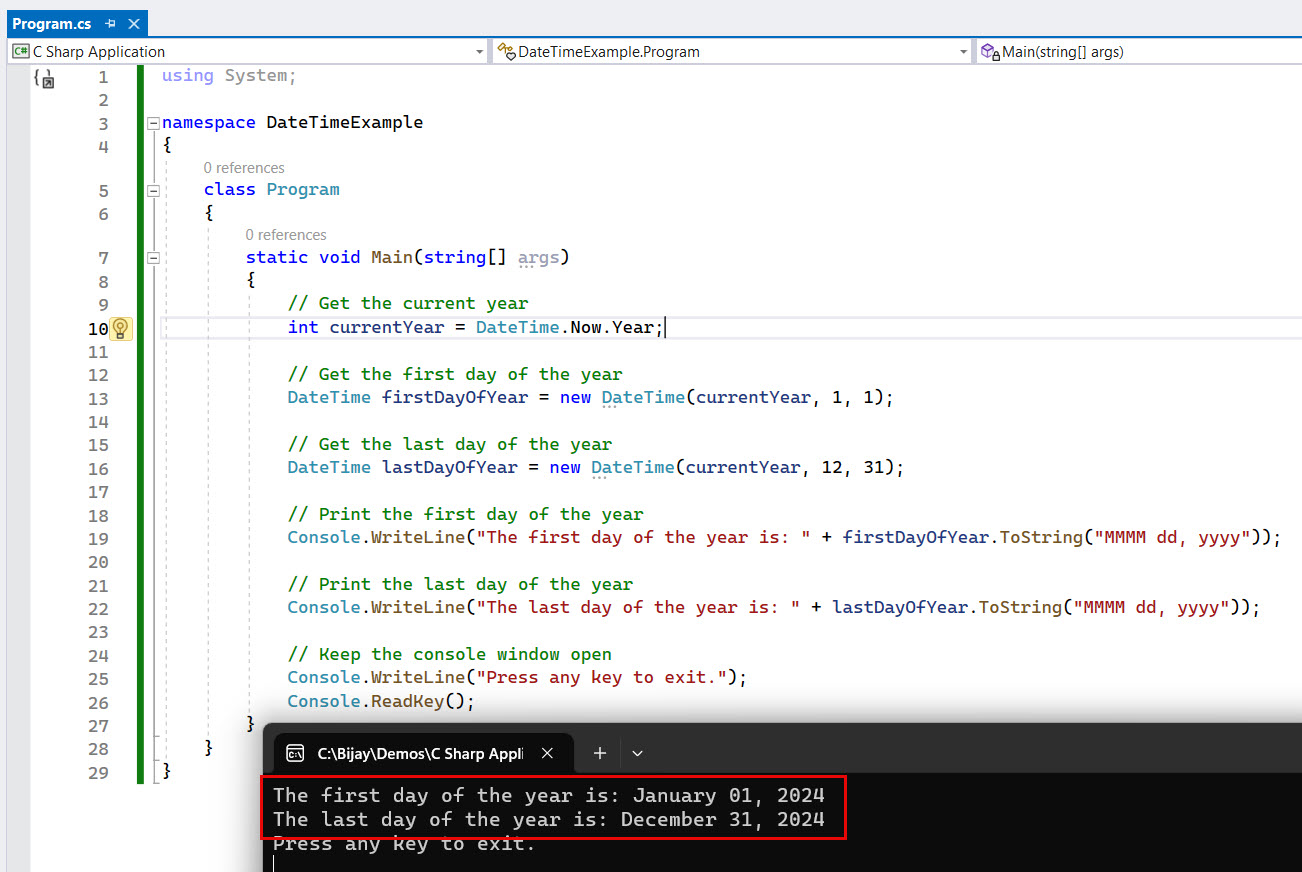
Task: Open the DateTimeExample.Program type dropdown
Action: 962,51
